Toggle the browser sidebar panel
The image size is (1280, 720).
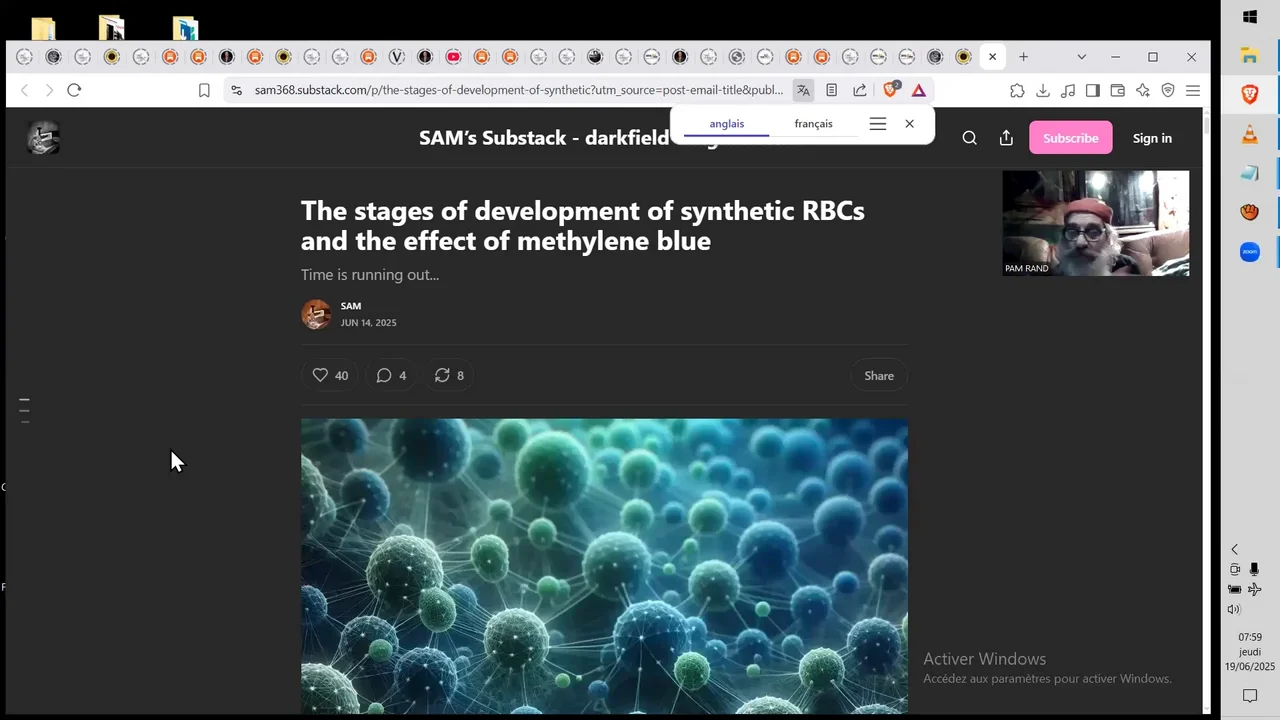[1093, 90]
